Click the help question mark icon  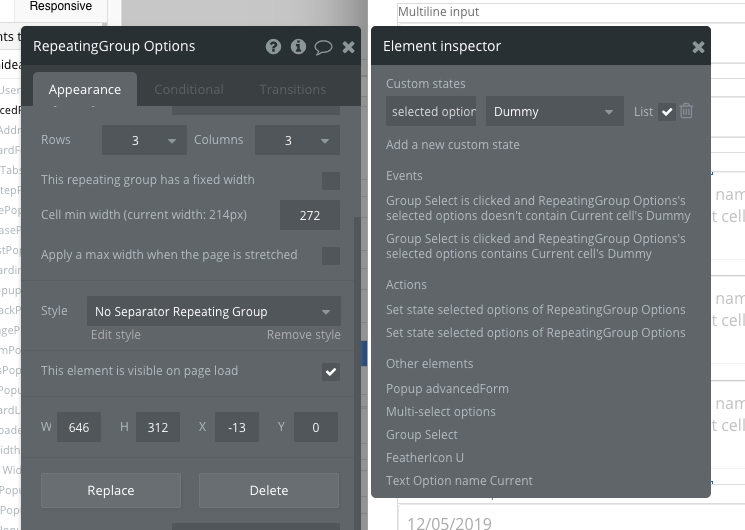(x=273, y=47)
